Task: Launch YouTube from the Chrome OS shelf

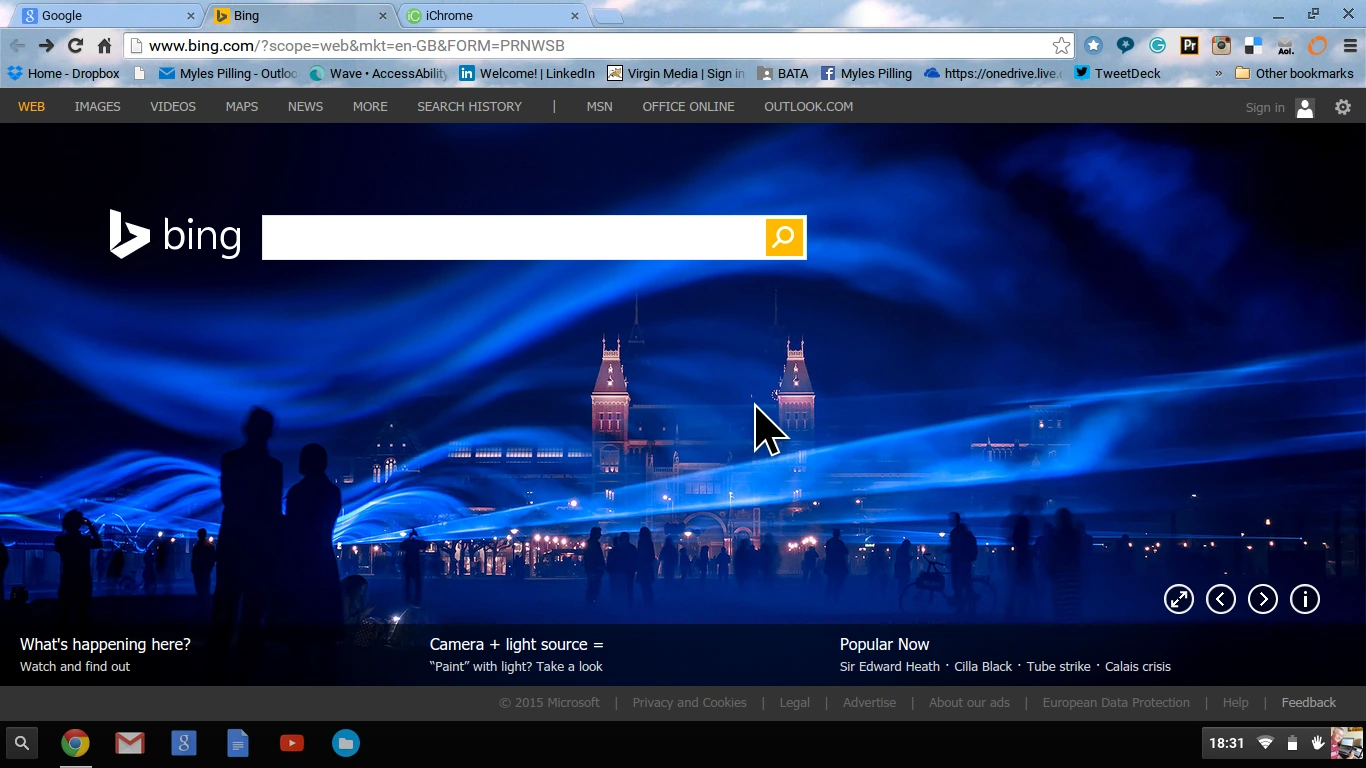Action: pos(292,743)
